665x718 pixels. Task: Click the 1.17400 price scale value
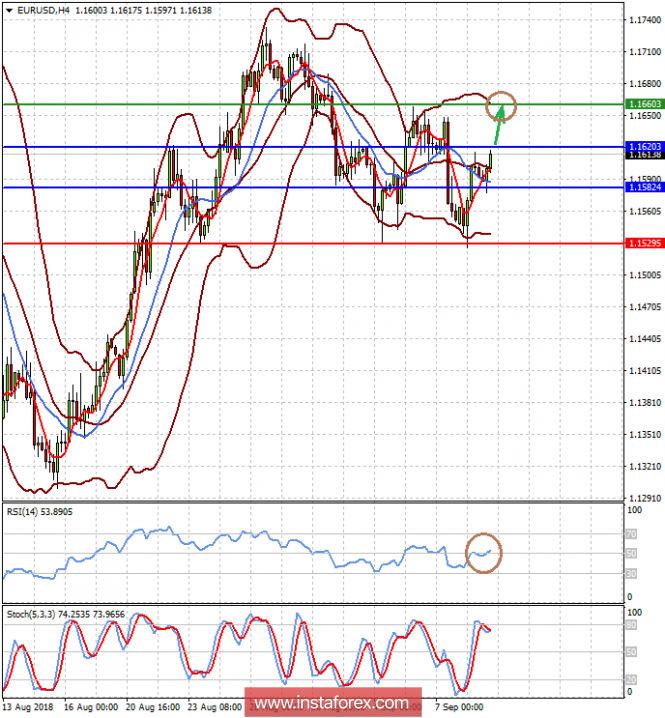(645, 20)
